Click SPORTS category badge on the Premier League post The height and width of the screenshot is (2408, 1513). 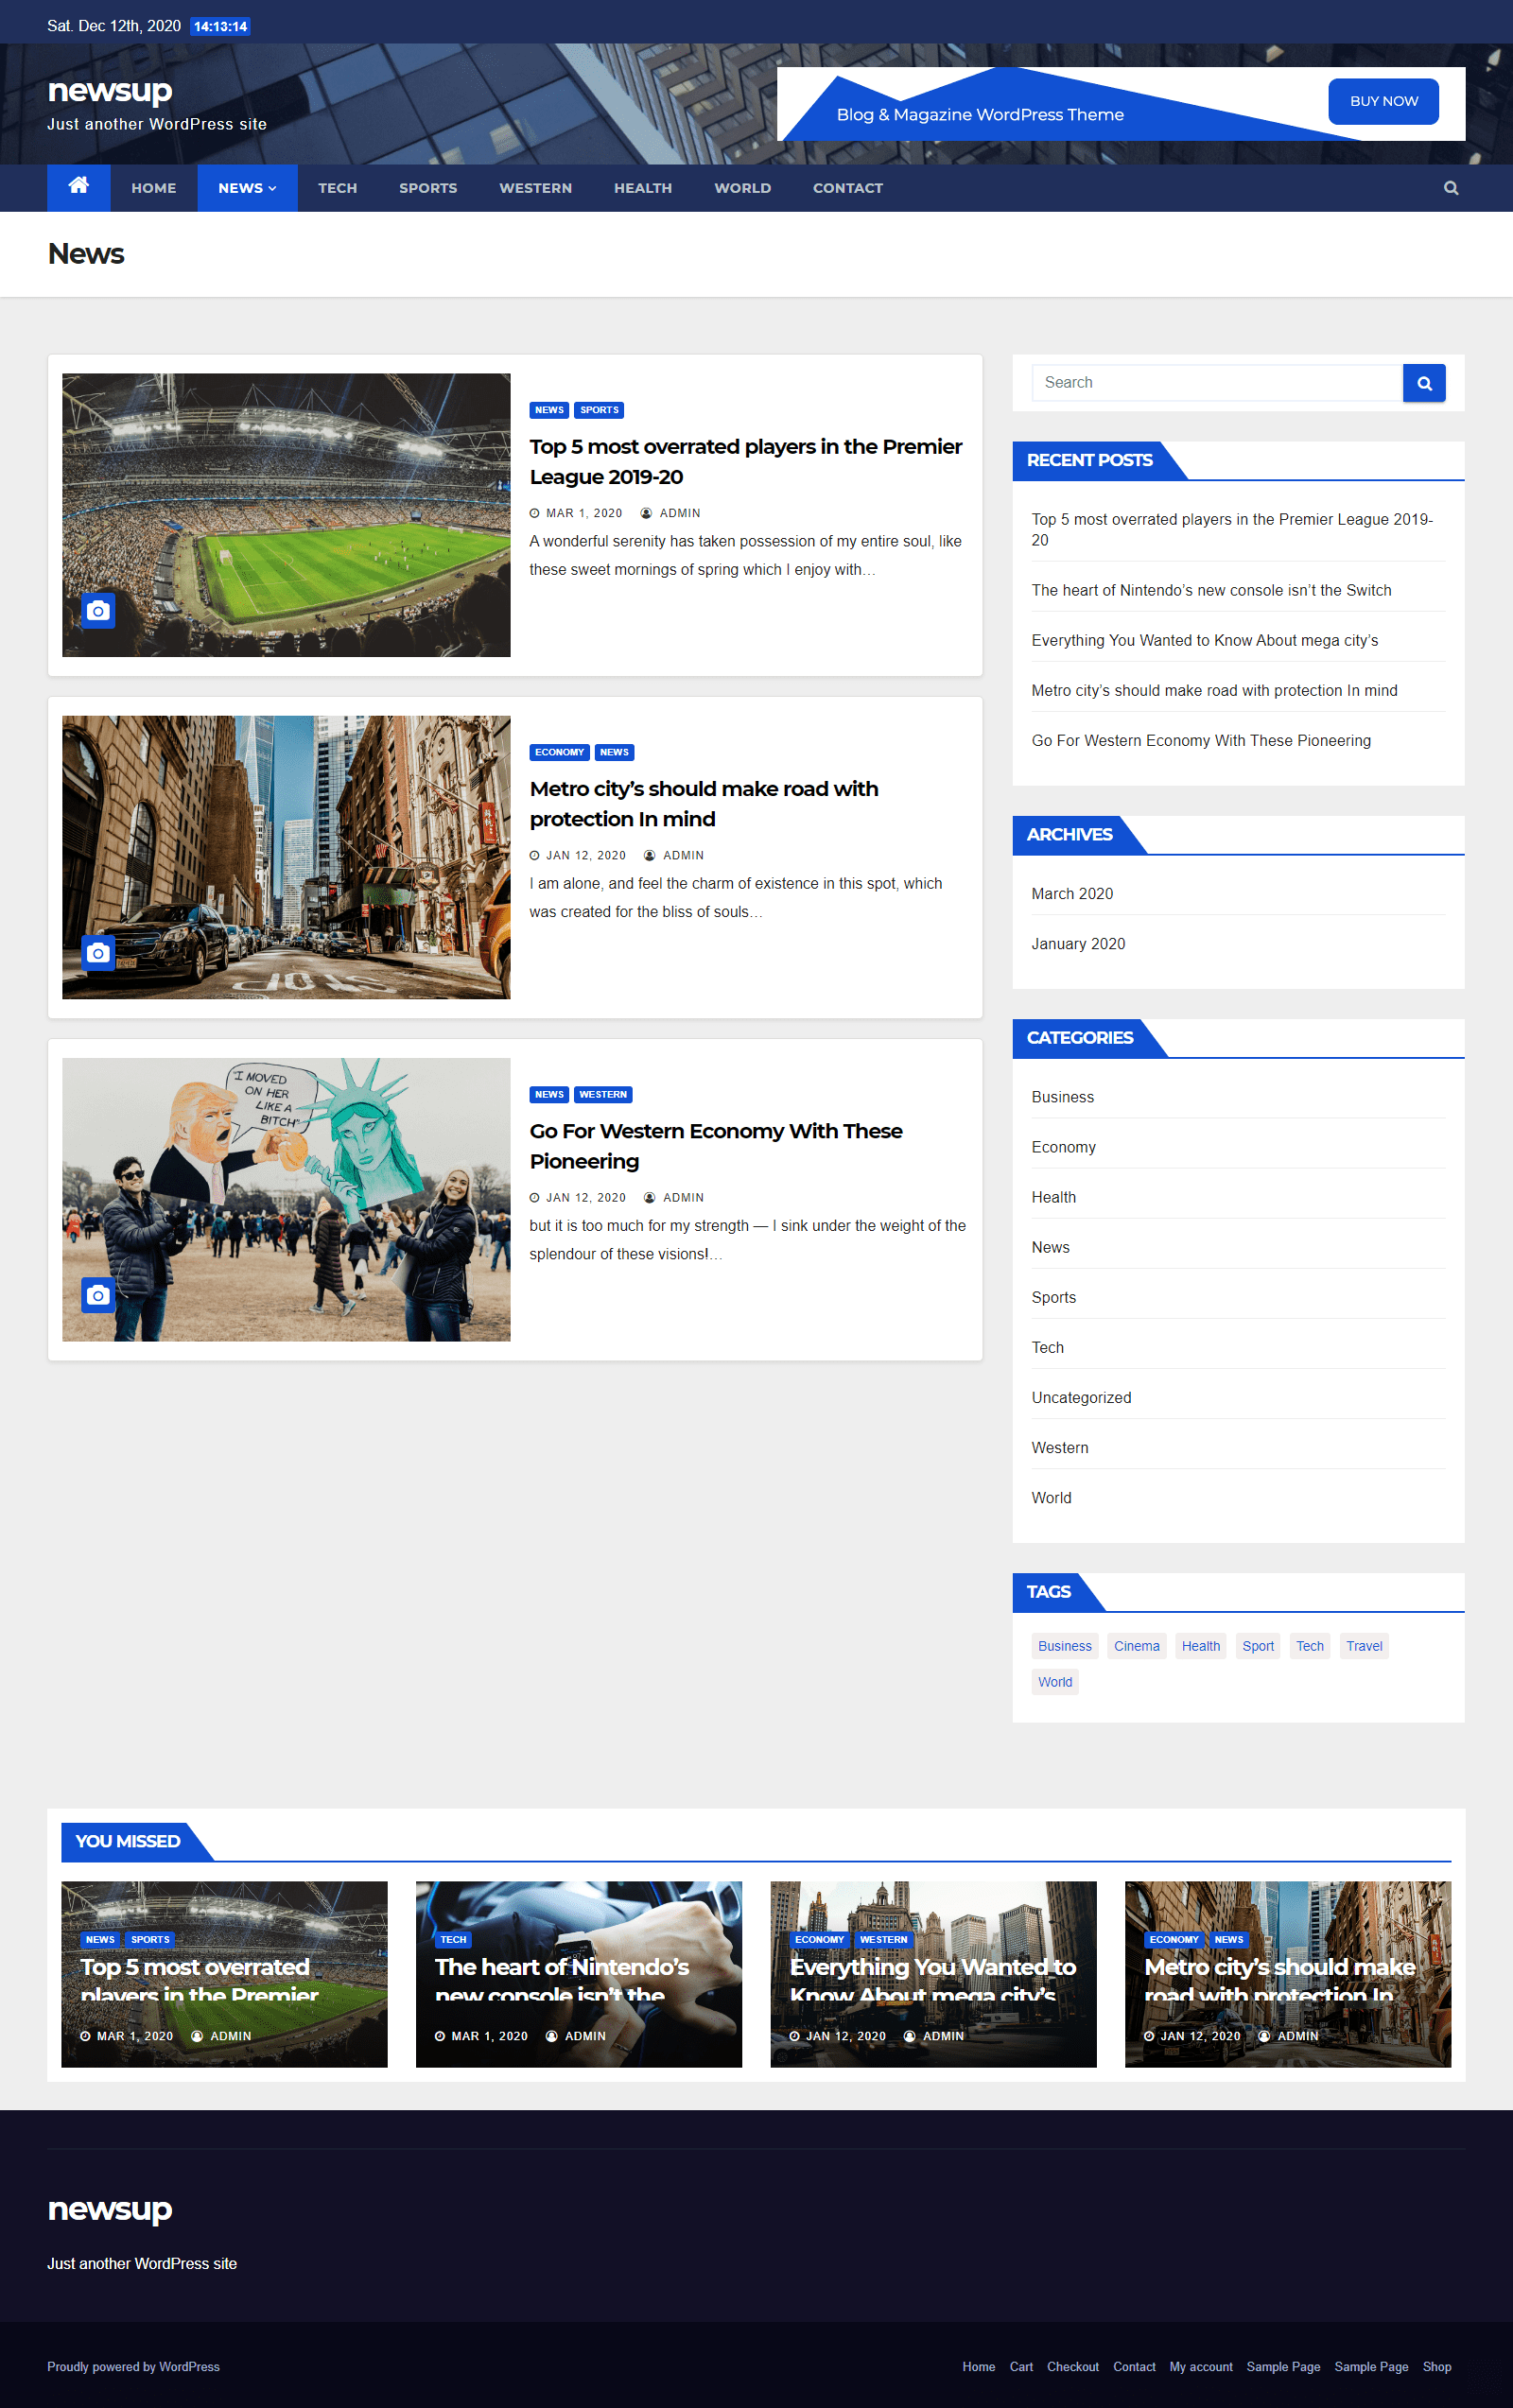click(599, 410)
